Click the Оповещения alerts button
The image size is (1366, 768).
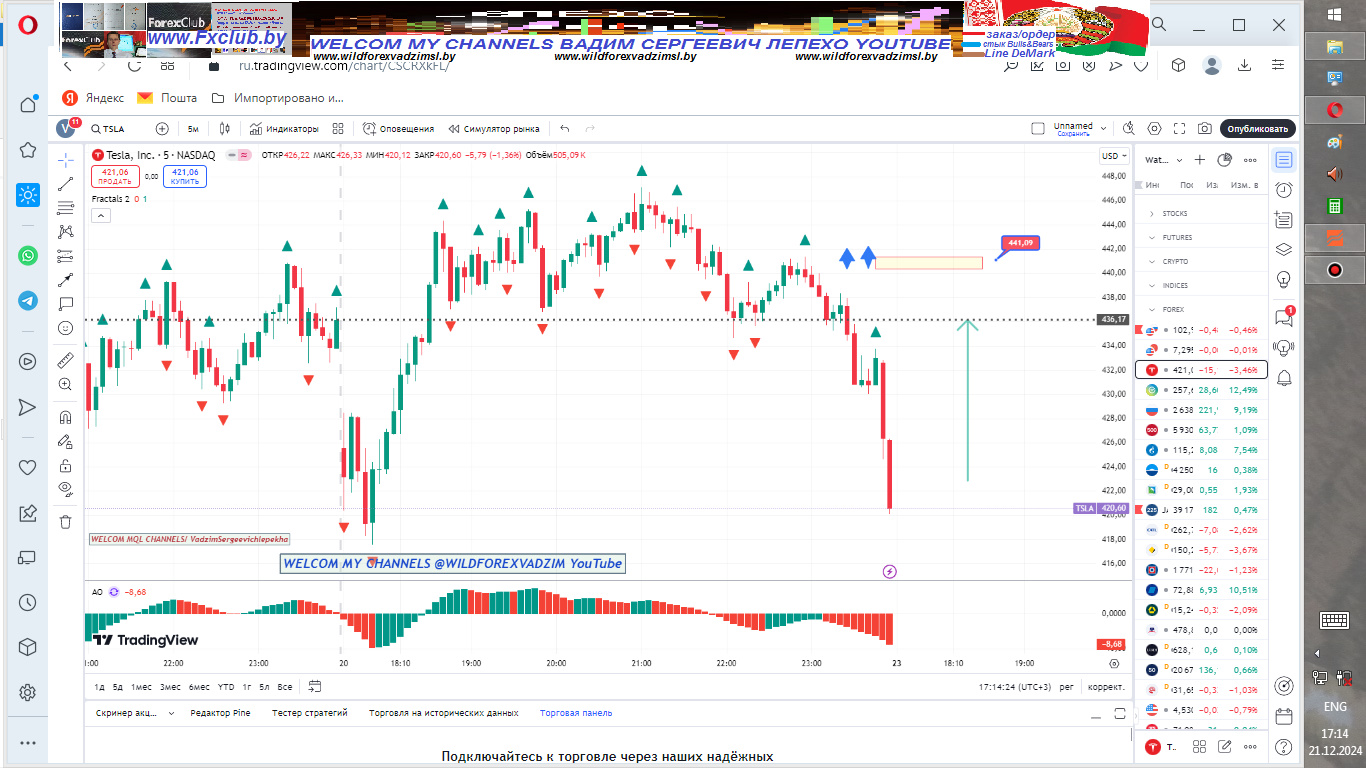398,129
